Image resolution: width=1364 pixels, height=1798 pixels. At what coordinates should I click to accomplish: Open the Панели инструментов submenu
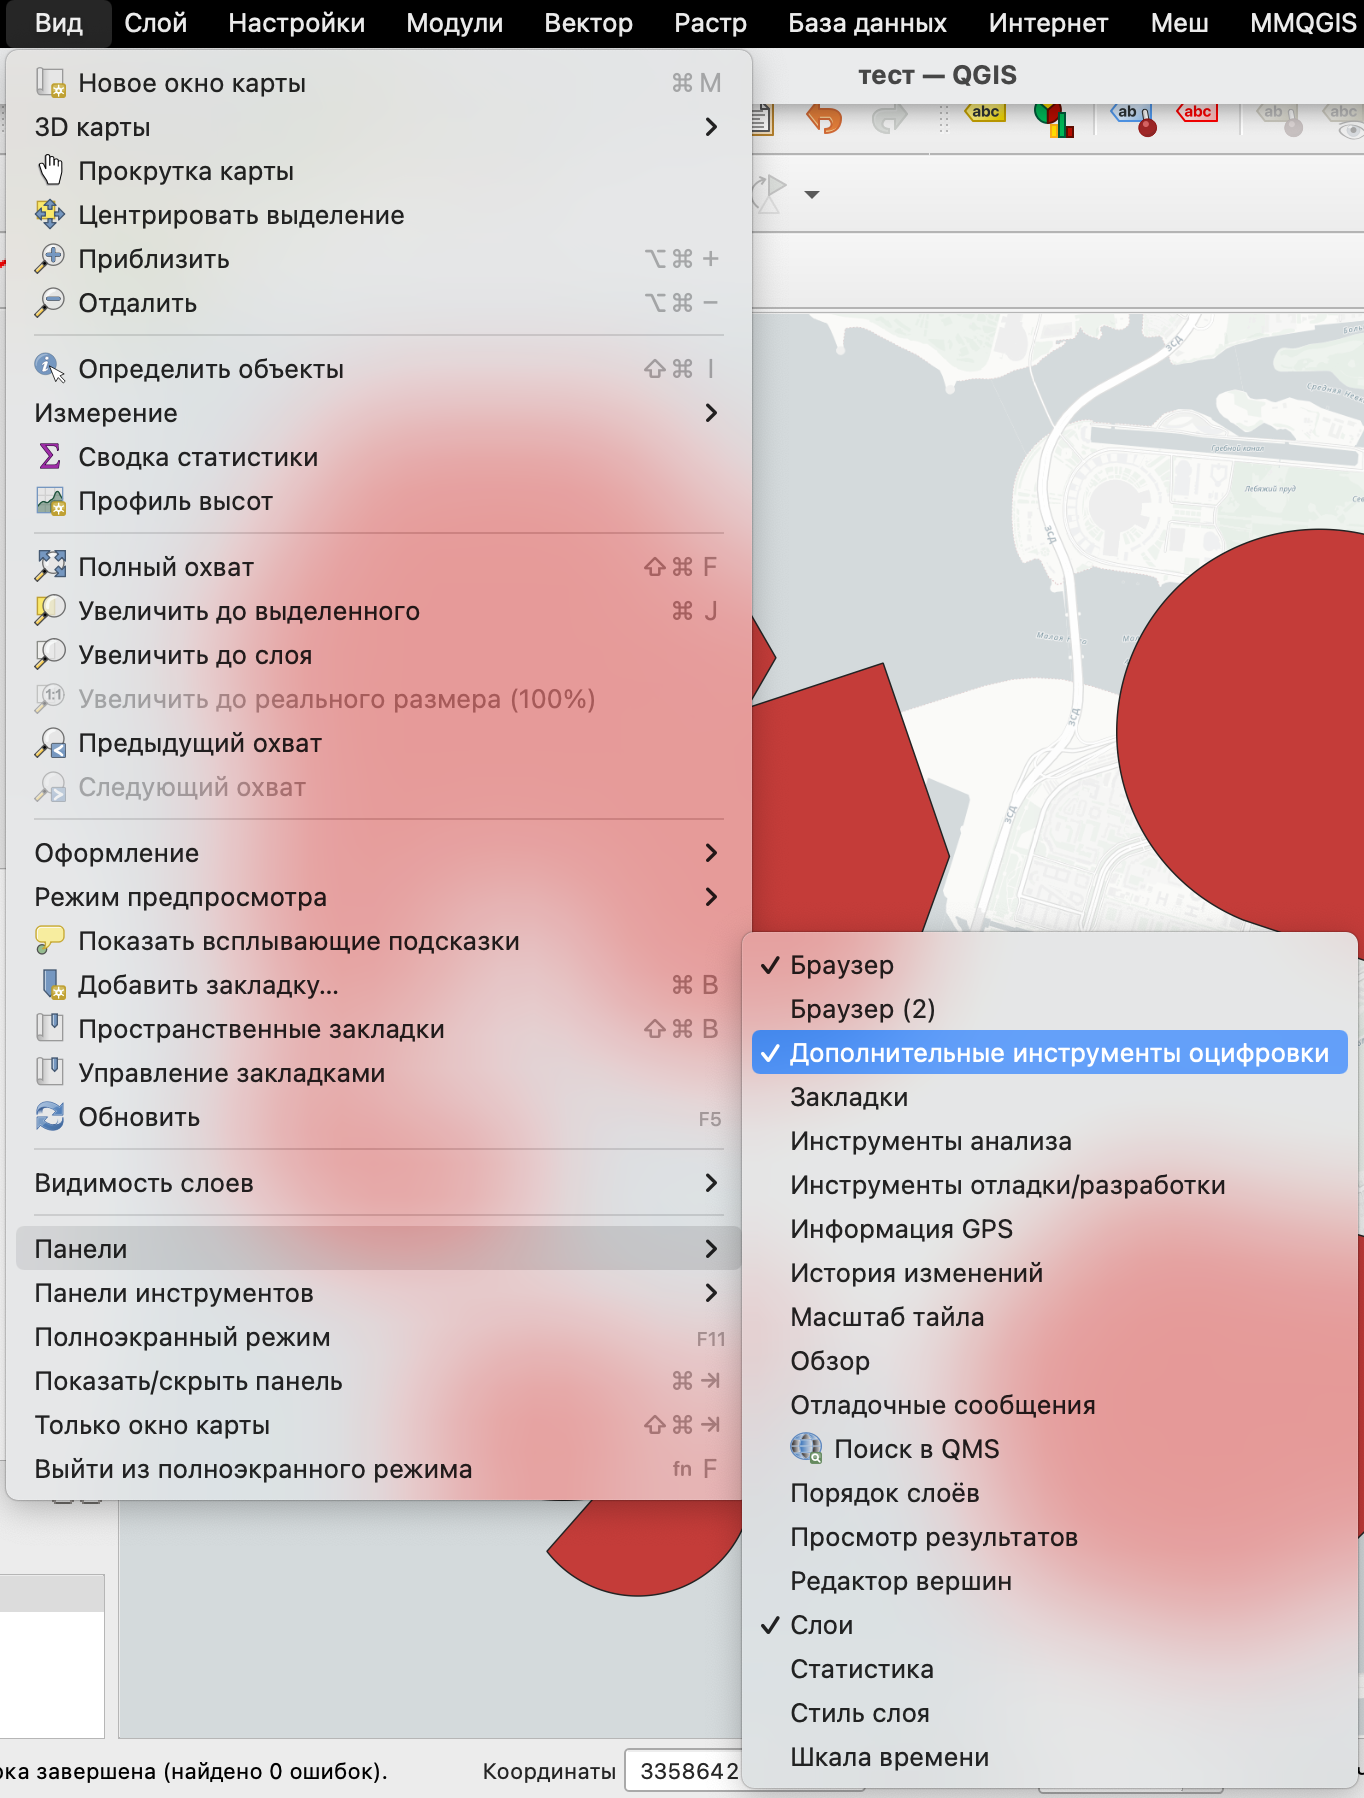point(378,1293)
